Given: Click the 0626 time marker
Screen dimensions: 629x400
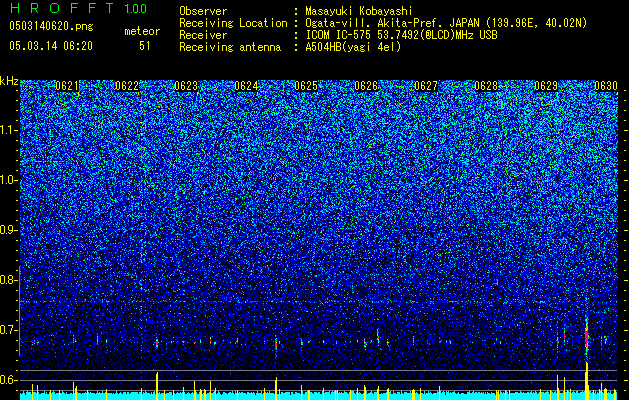Looking at the screenshot, I should (366, 86).
